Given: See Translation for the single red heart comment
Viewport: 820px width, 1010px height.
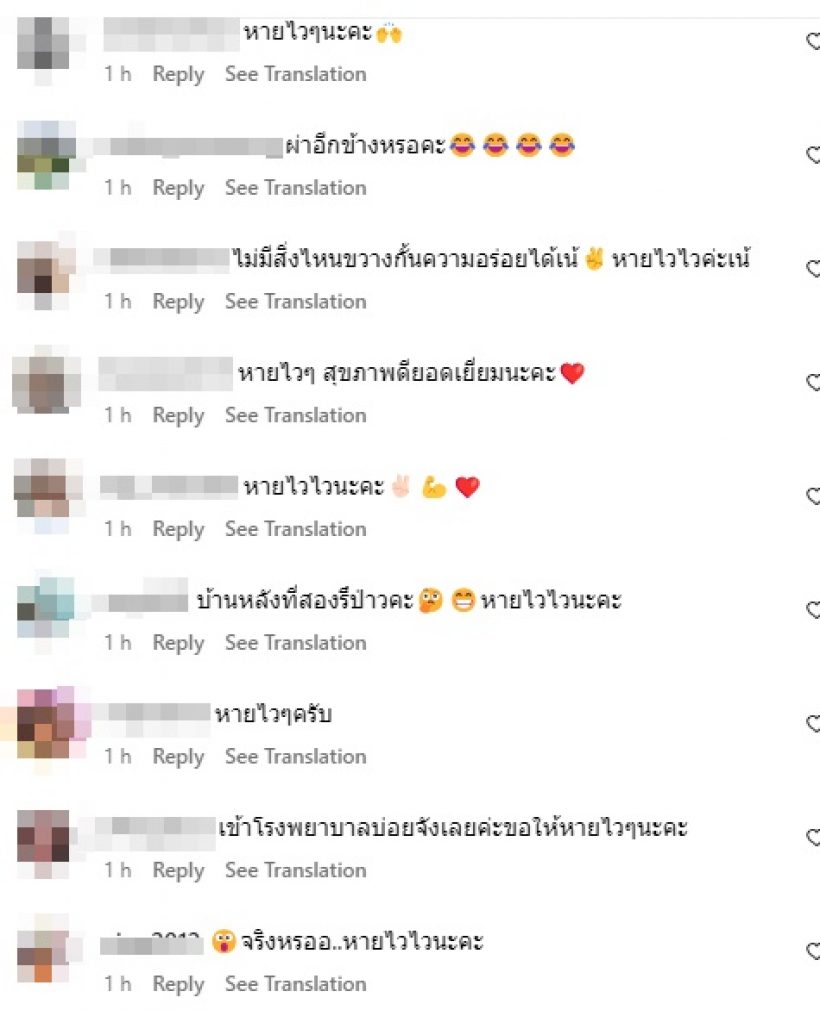Looking at the screenshot, I should click(296, 415).
